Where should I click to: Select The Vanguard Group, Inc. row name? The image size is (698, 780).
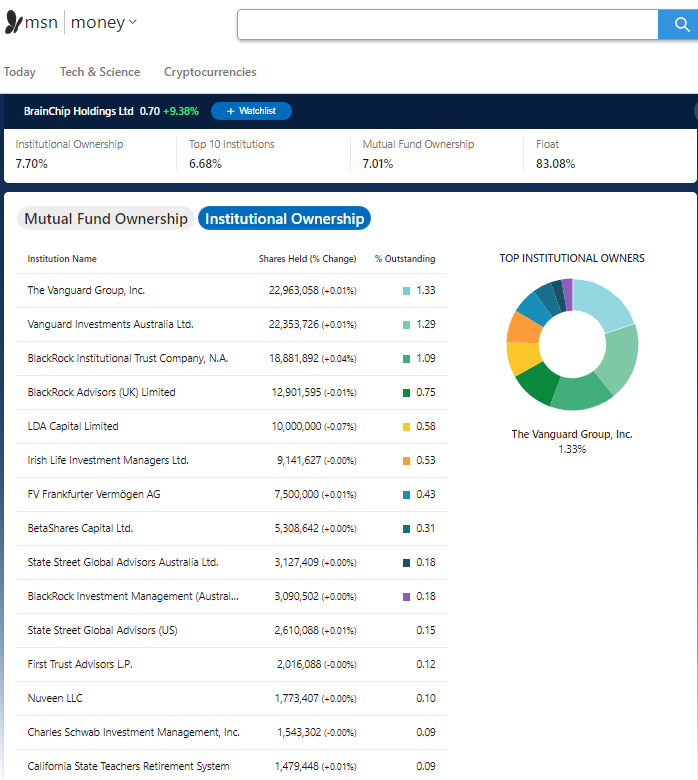click(86, 291)
